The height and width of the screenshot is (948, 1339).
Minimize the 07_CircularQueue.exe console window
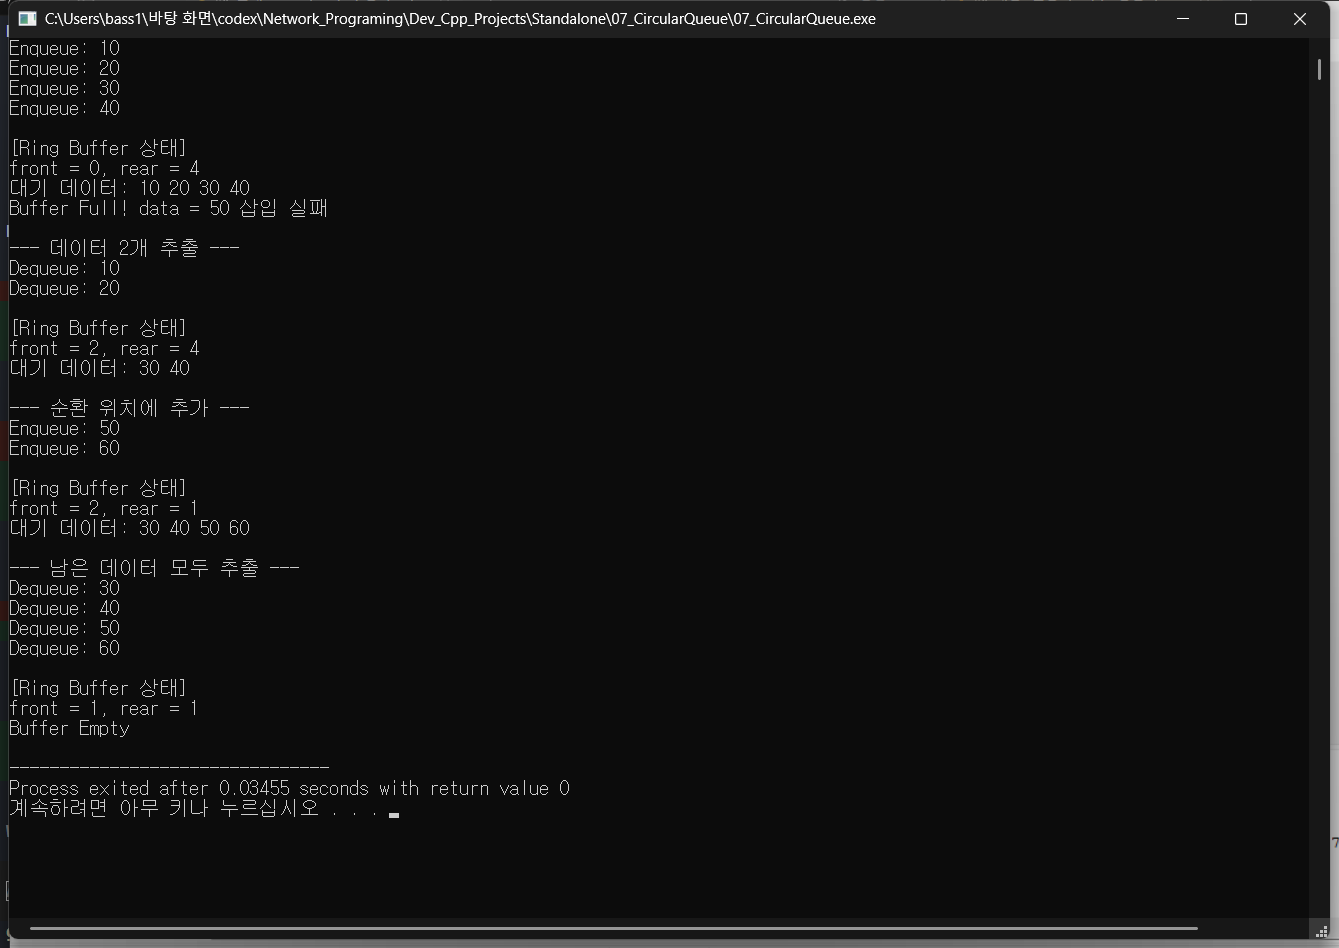pos(1183,19)
